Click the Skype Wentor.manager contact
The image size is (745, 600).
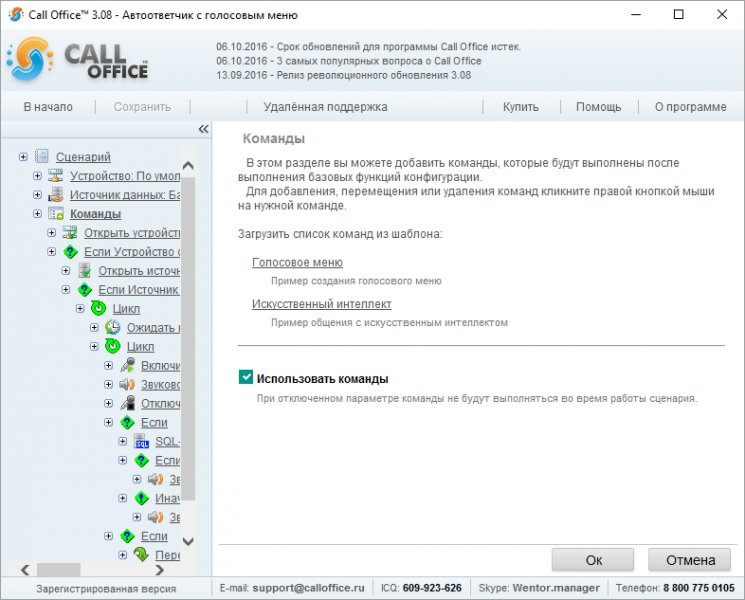coord(556,588)
